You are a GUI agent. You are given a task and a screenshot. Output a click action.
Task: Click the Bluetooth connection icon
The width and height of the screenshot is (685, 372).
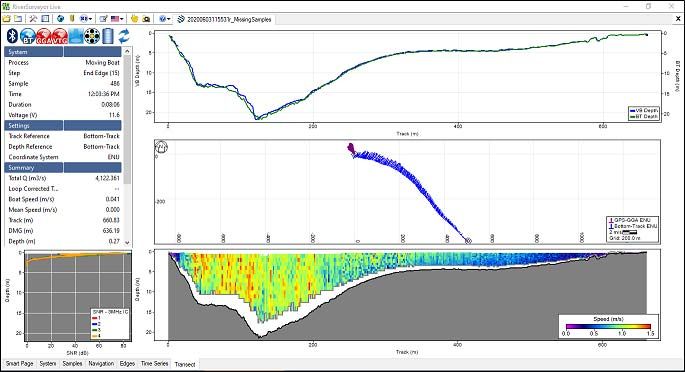click(12, 36)
